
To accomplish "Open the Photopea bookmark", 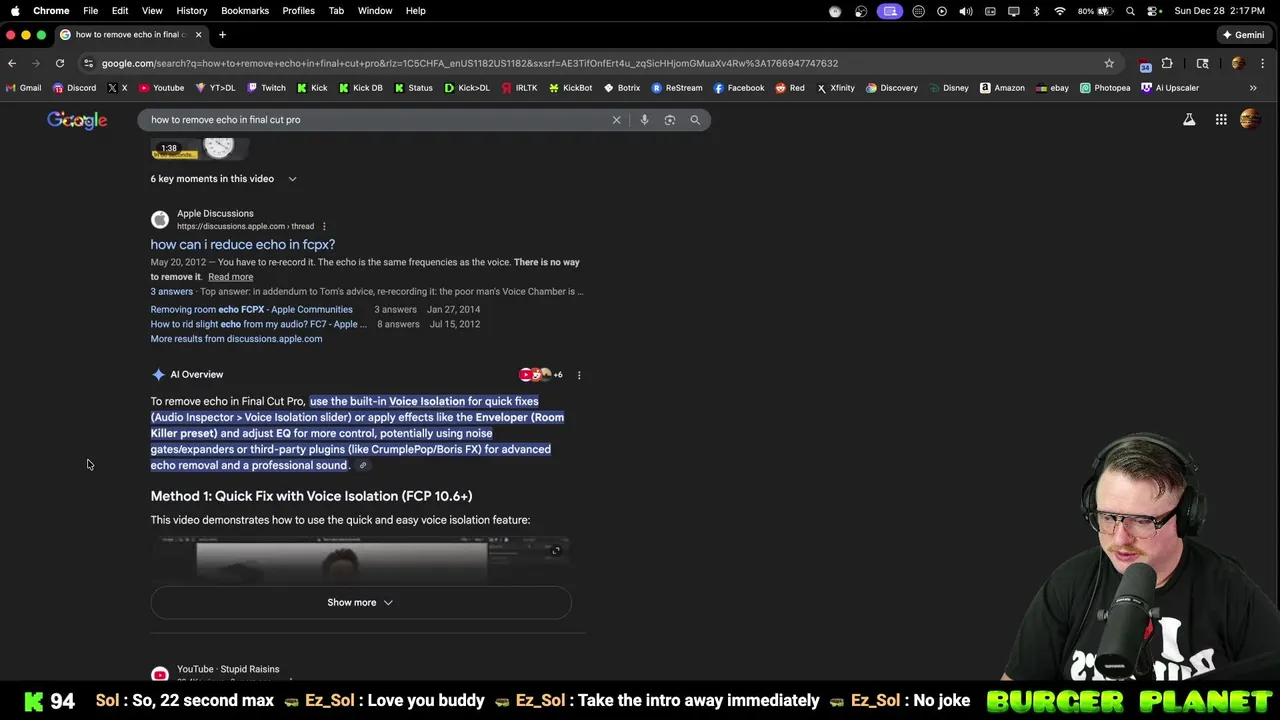I will (x=1105, y=88).
